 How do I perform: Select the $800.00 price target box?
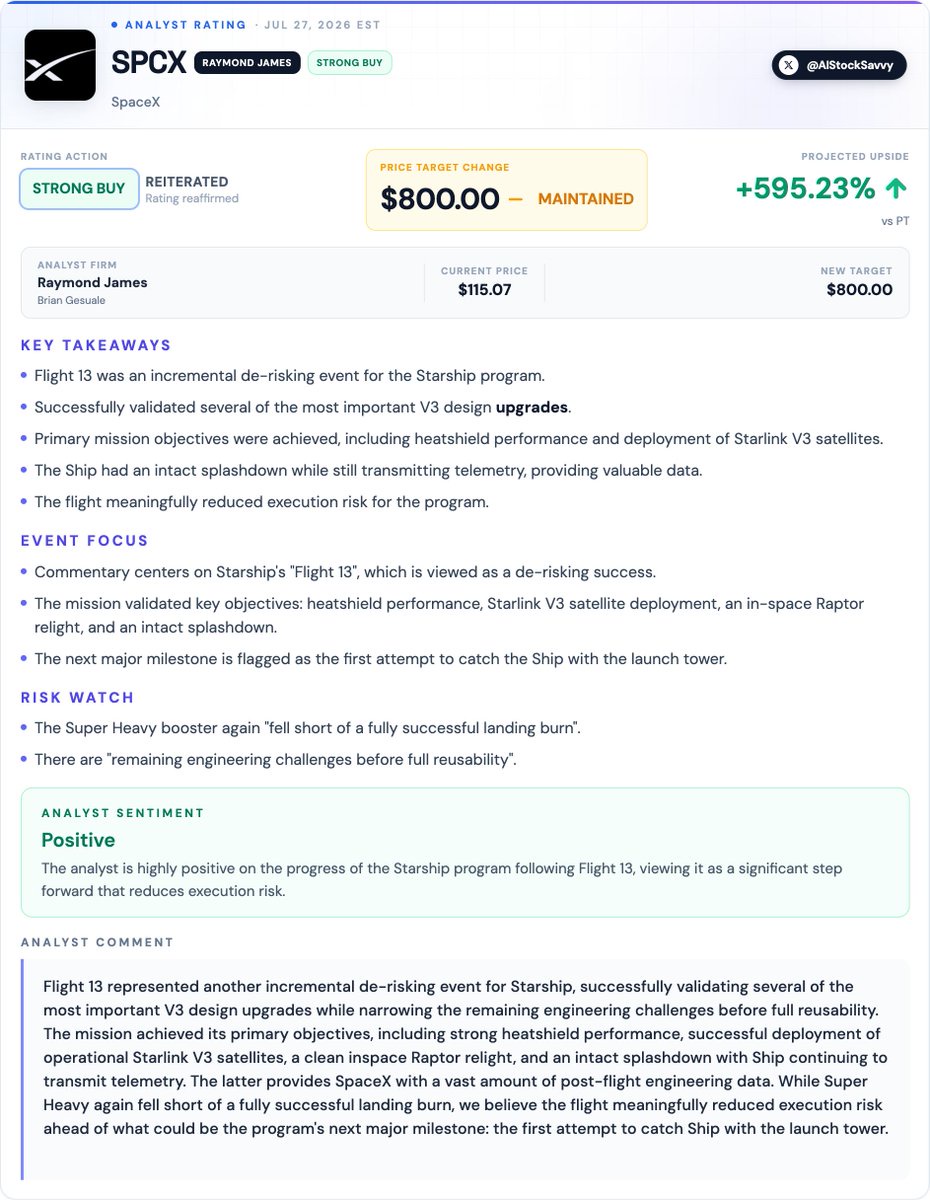[506, 190]
